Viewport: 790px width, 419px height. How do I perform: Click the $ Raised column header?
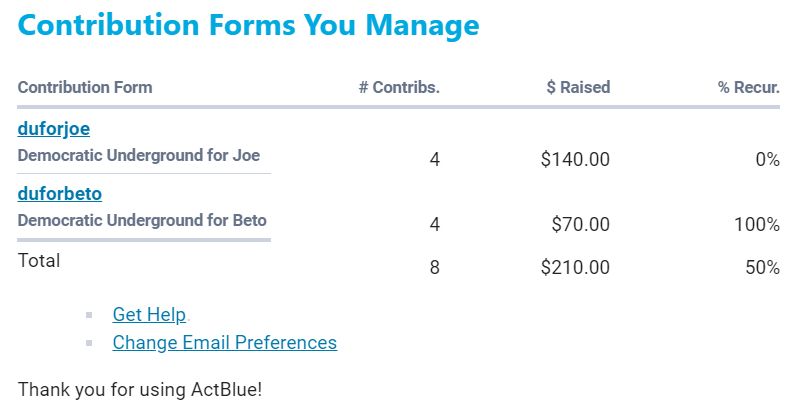(578, 87)
